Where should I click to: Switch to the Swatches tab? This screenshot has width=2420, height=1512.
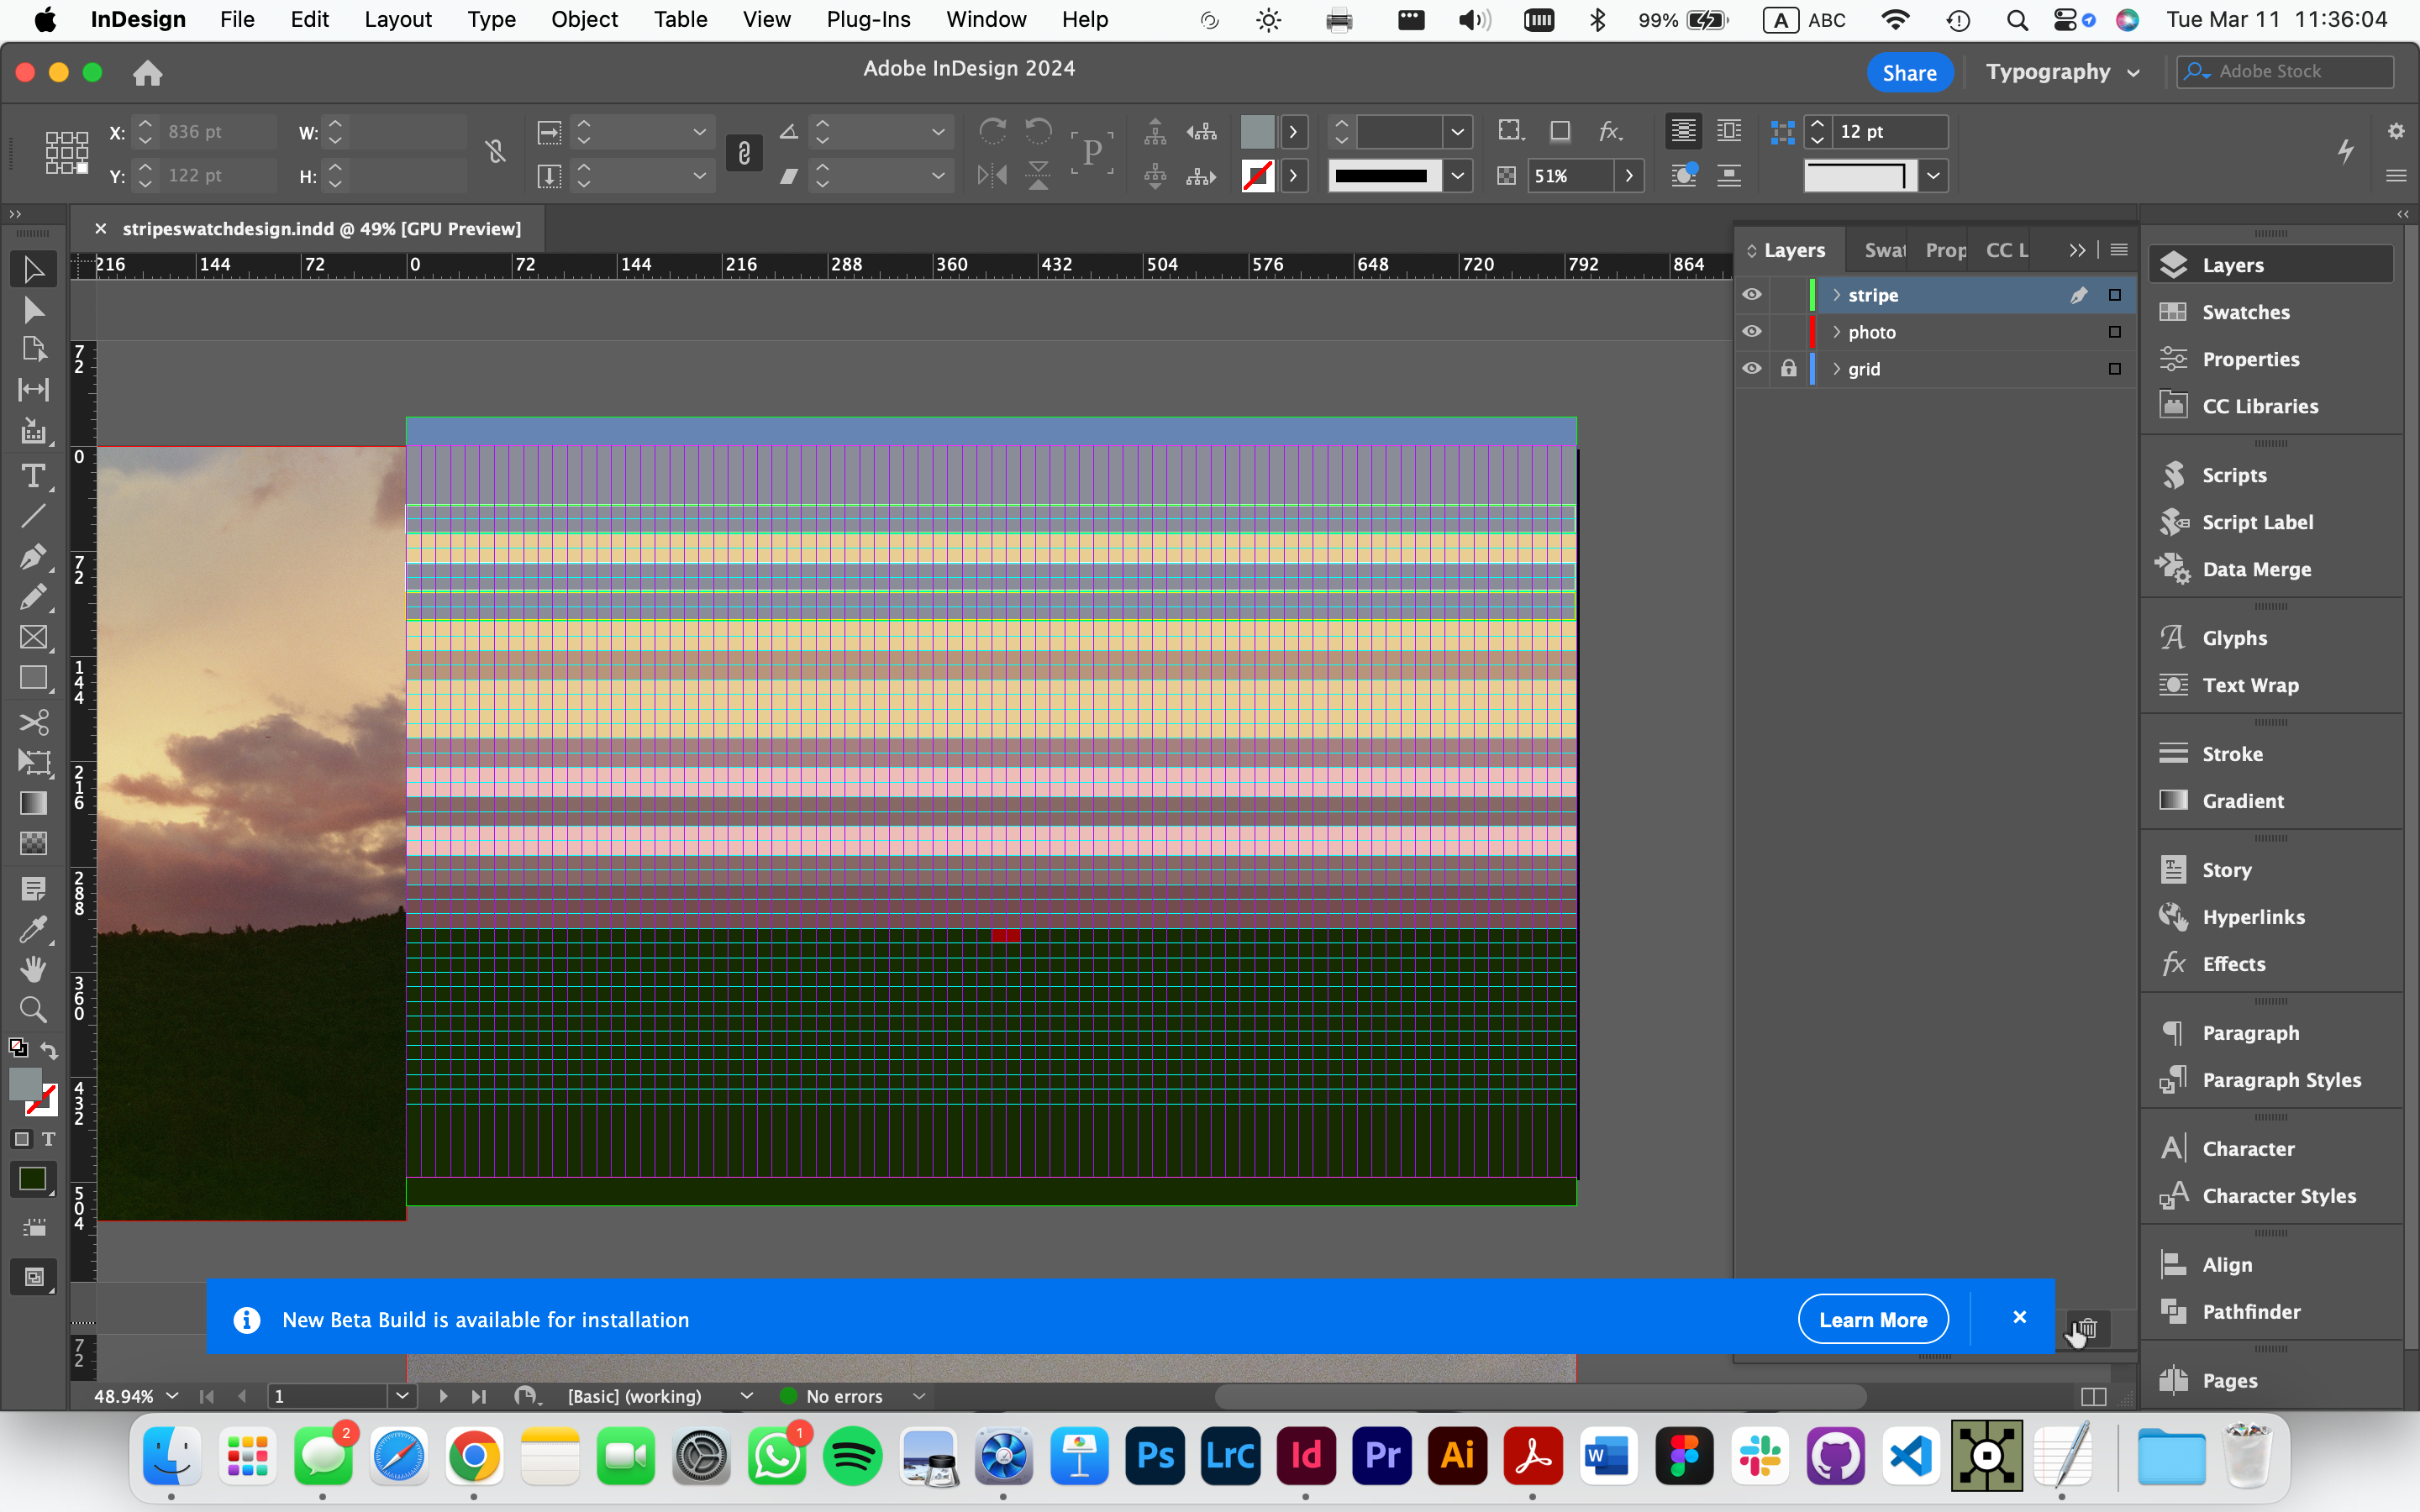1883,250
